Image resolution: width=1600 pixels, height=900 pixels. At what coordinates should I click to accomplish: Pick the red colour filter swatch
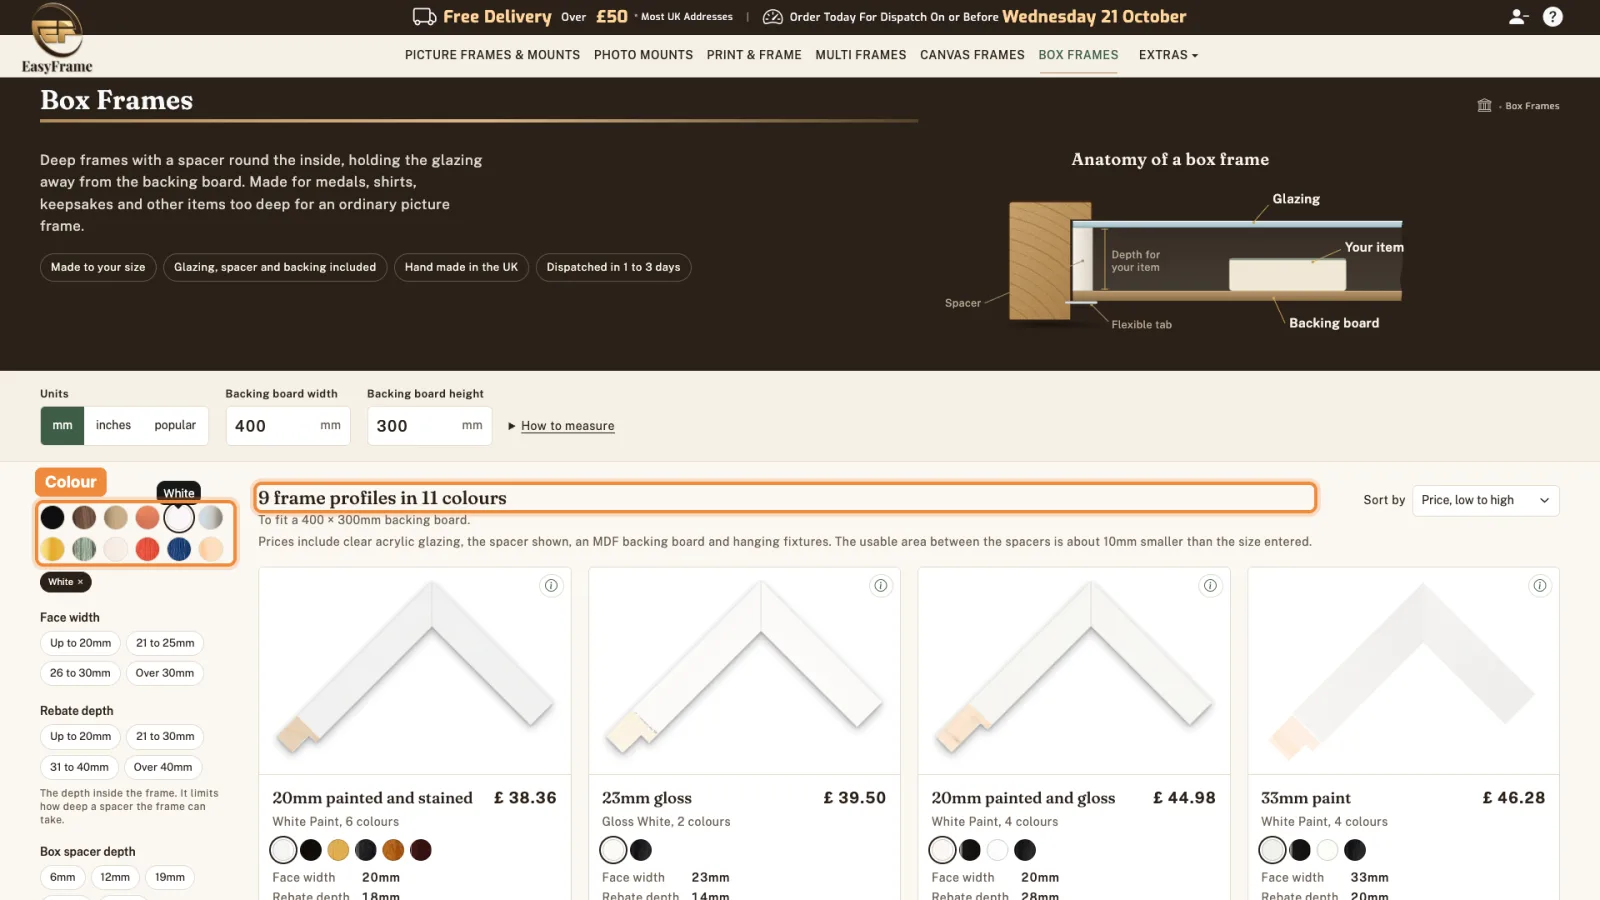[x=148, y=549]
